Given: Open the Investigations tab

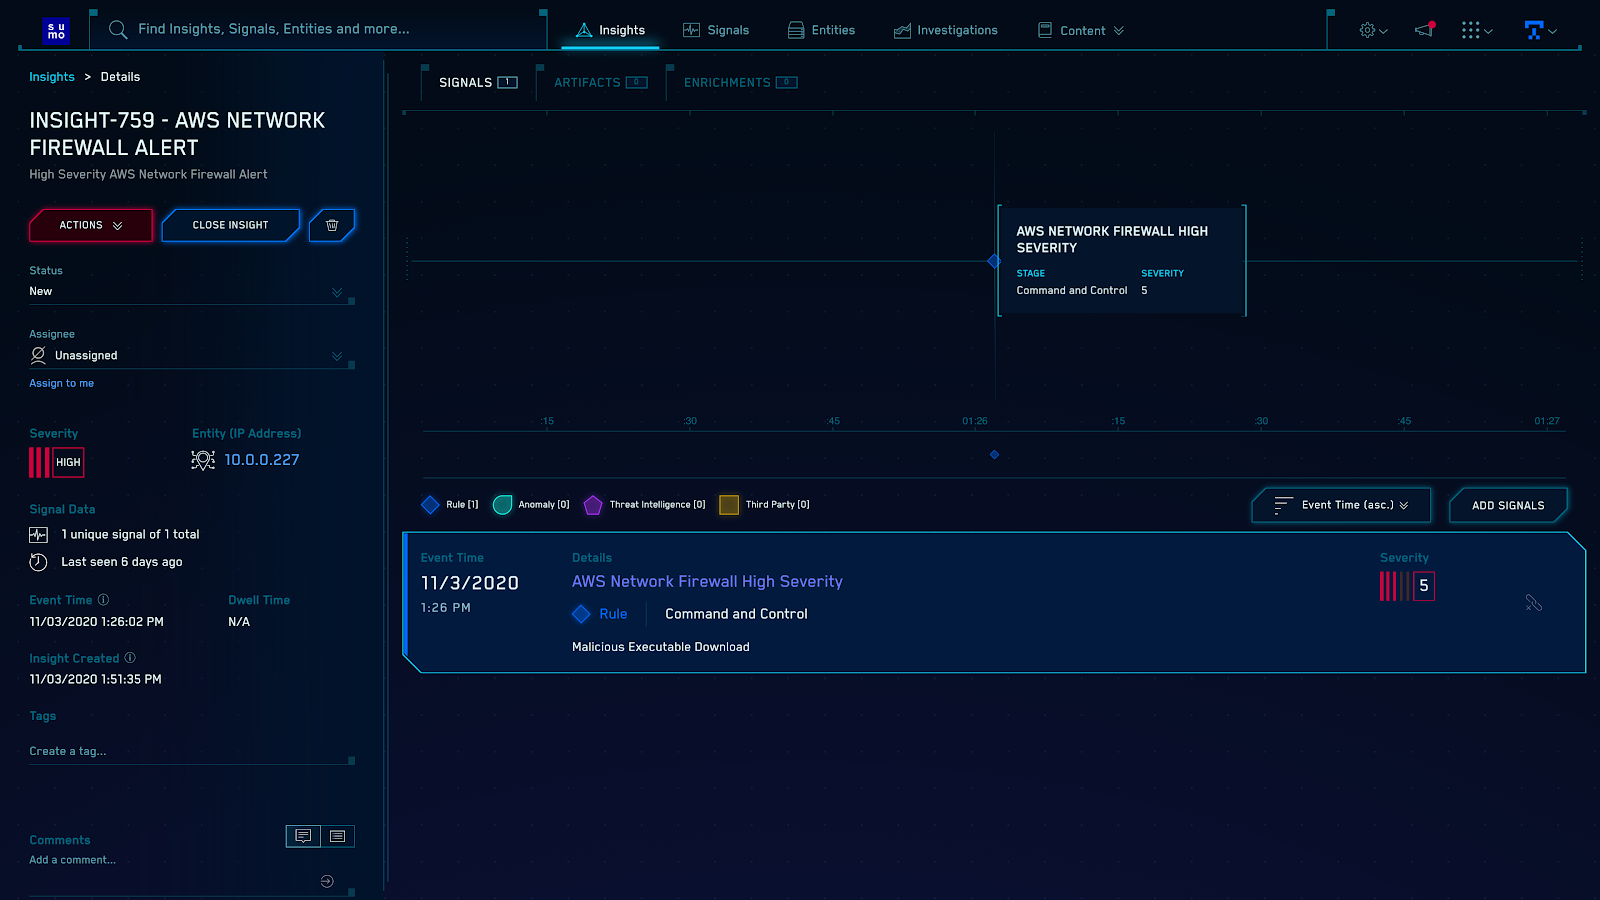Looking at the screenshot, I should tap(946, 30).
